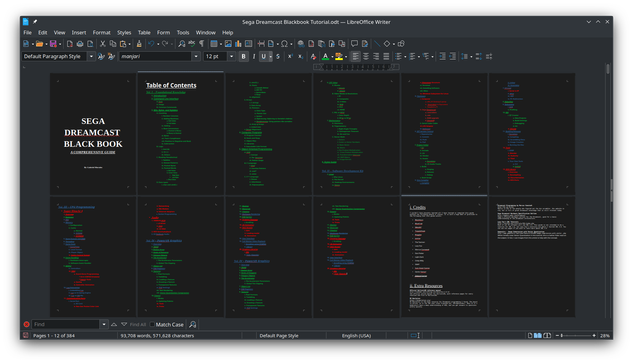Enable the Match Case checkbox
The image size is (633, 363).
tap(152, 324)
